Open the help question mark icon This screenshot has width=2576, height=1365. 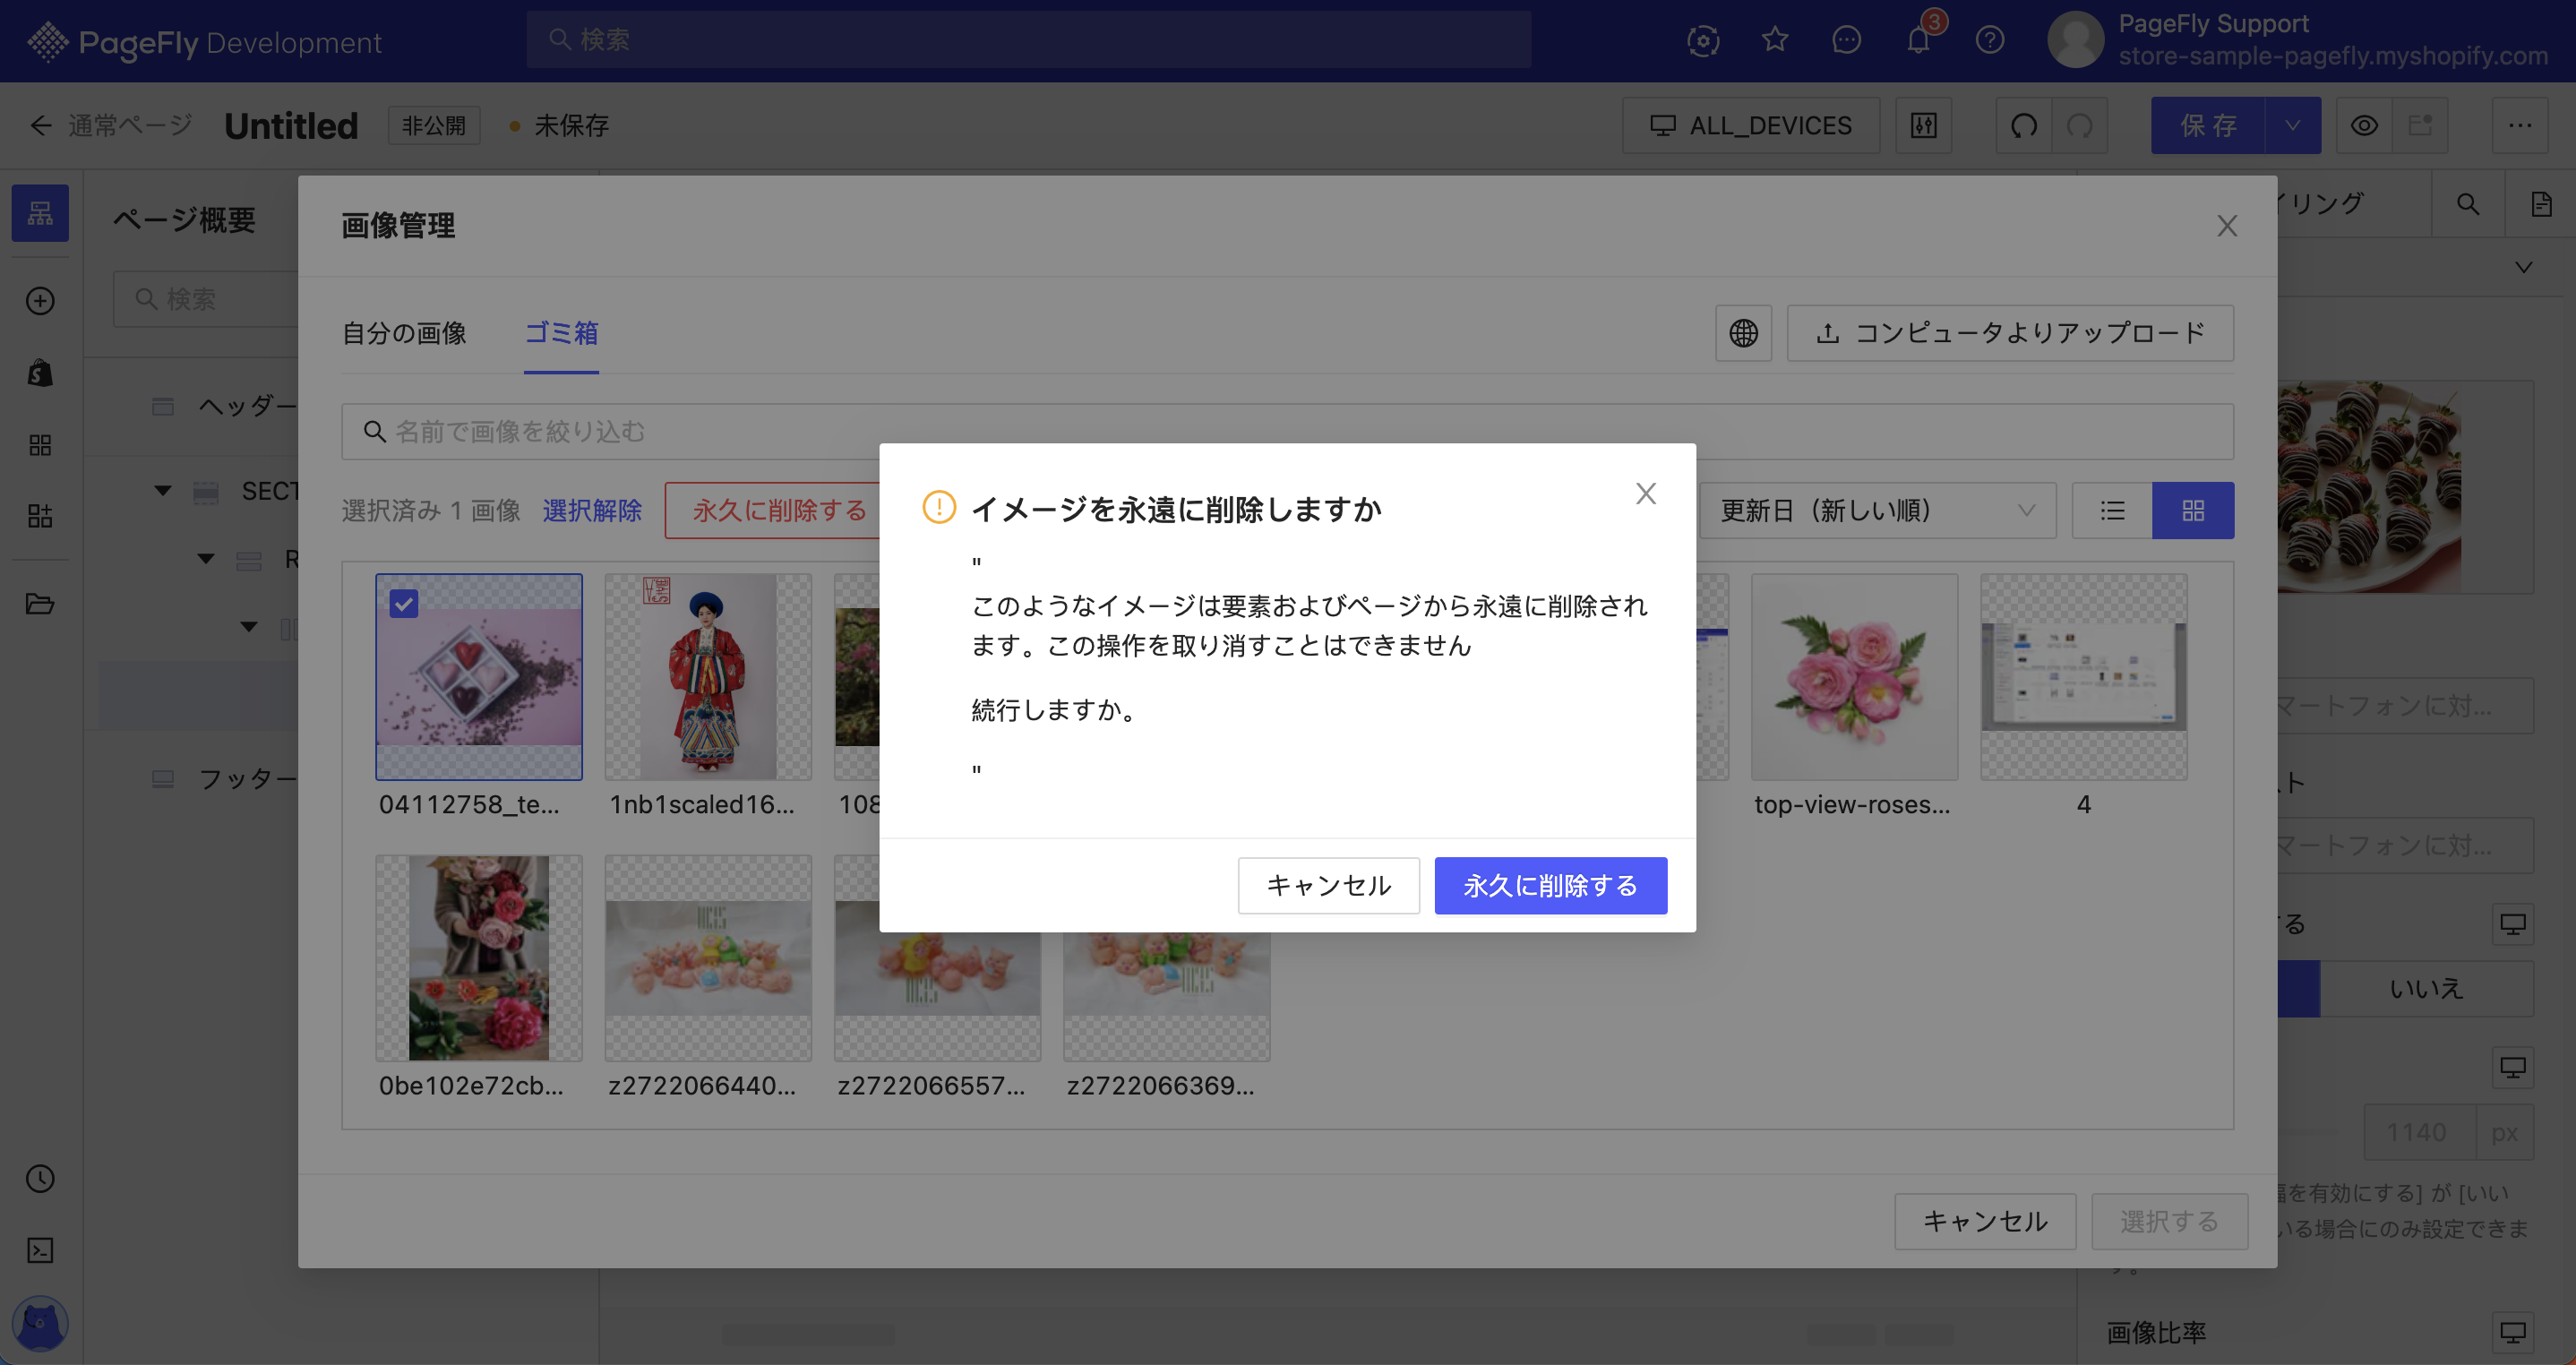coord(1990,40)
